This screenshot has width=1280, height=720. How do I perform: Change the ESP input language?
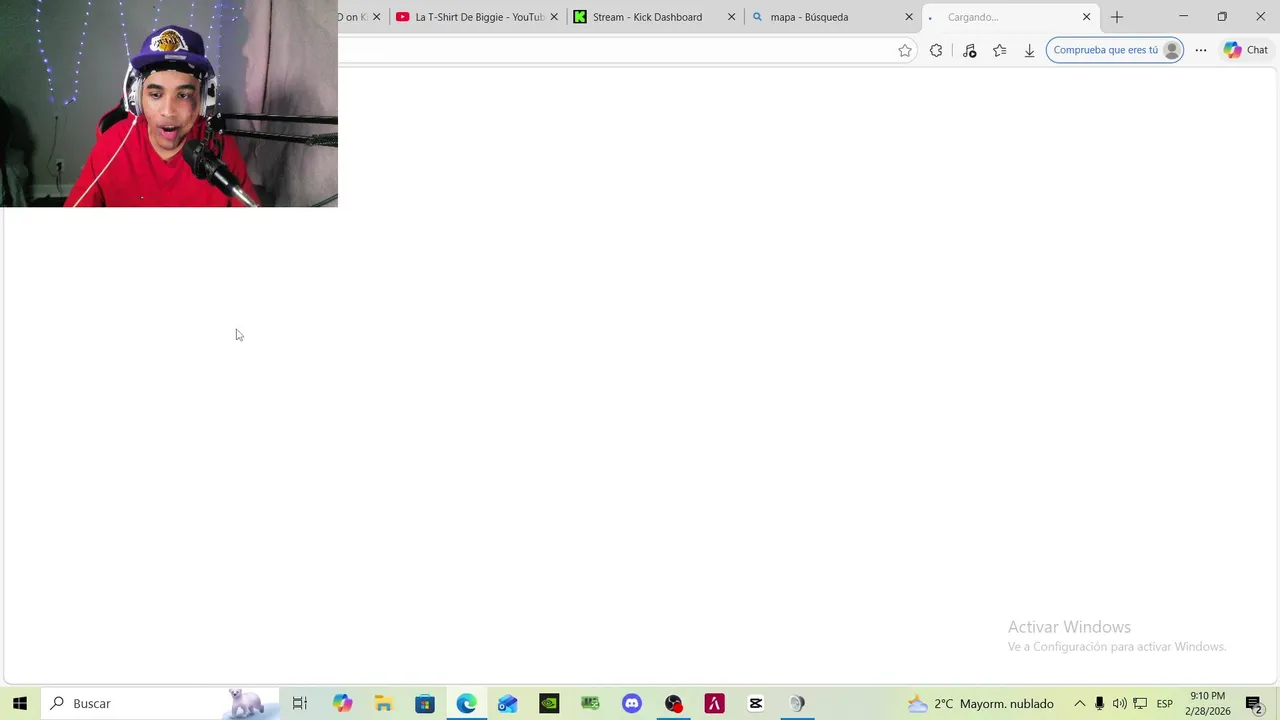coord(1165,703)
